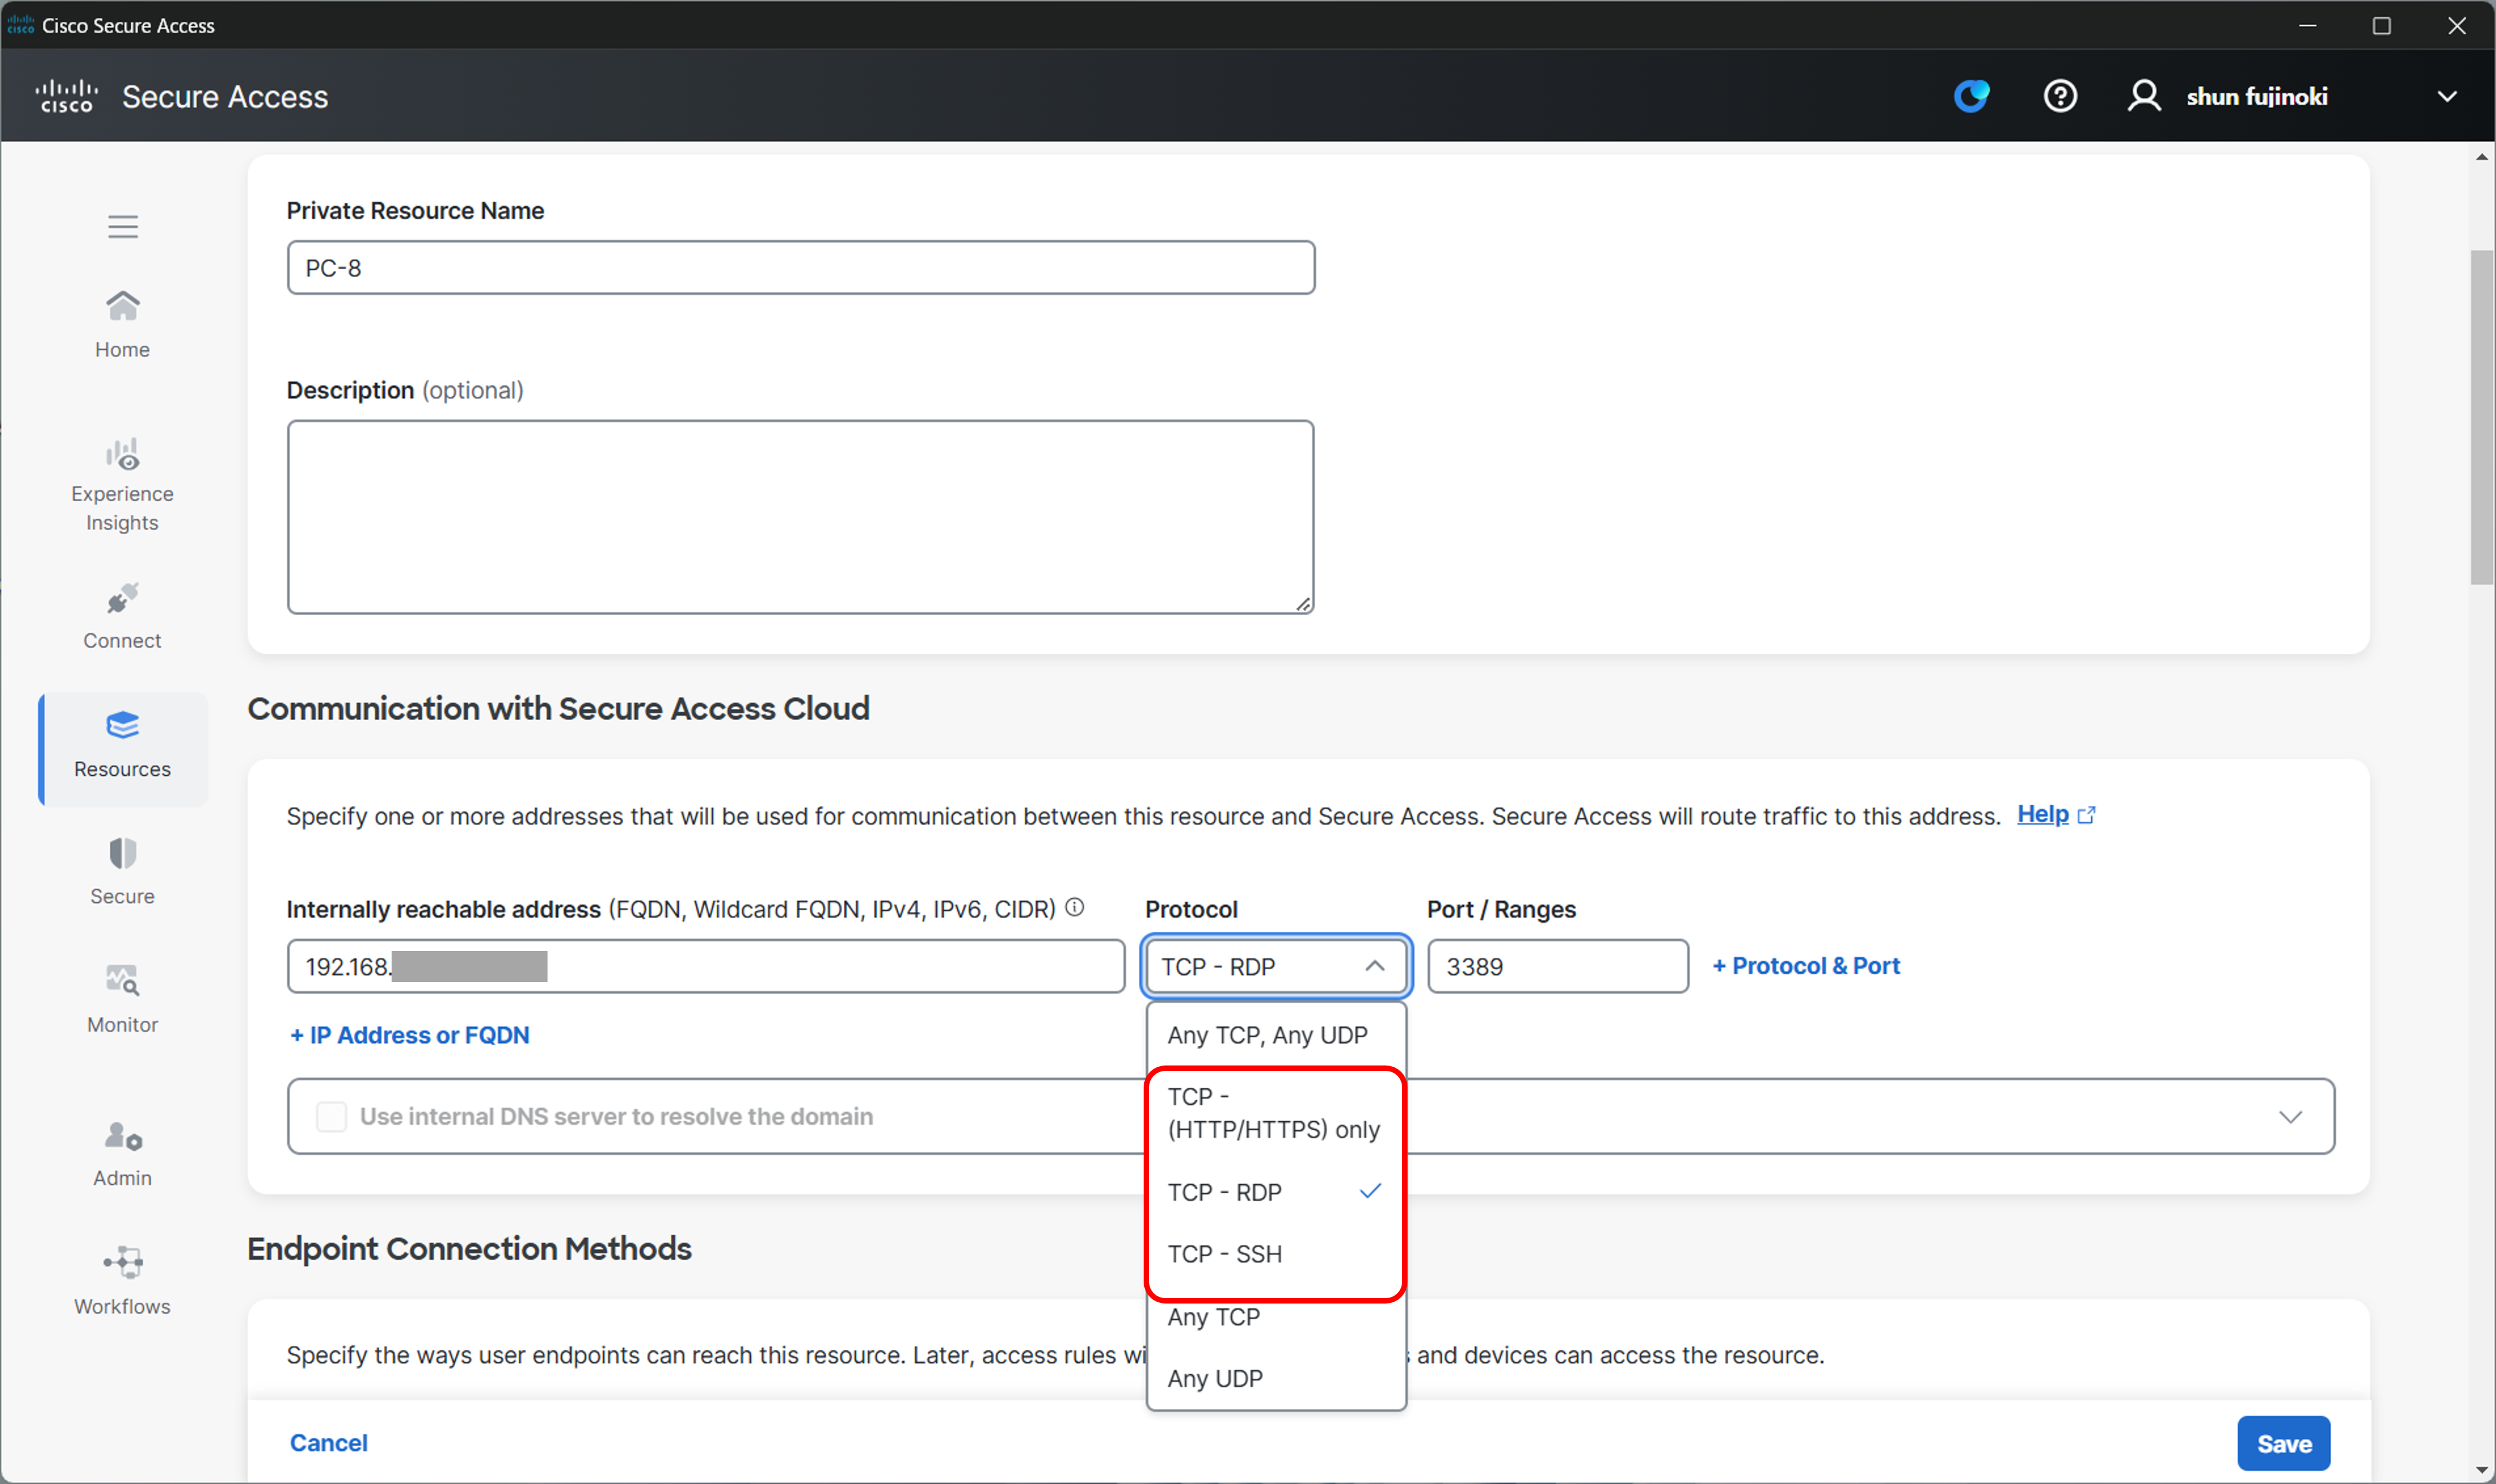The width and height of the screenshot is (2496, 1484).
Task: Open the help question mark icon
Action: (x=2060, y=96)
